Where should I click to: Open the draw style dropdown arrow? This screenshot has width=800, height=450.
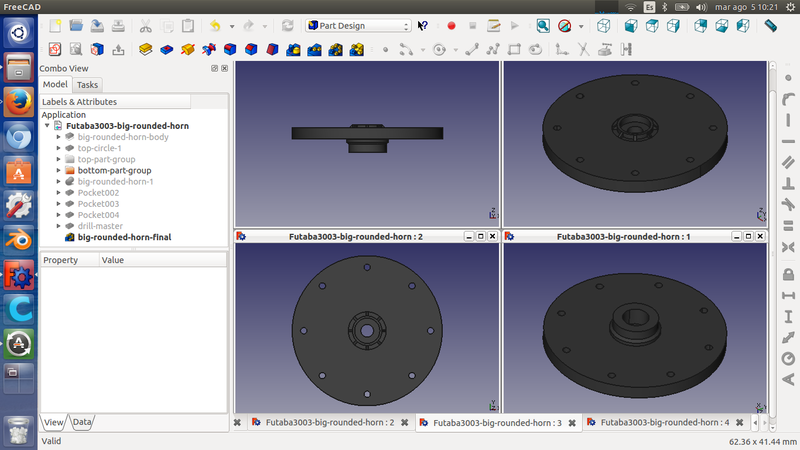tap(581, 25)
